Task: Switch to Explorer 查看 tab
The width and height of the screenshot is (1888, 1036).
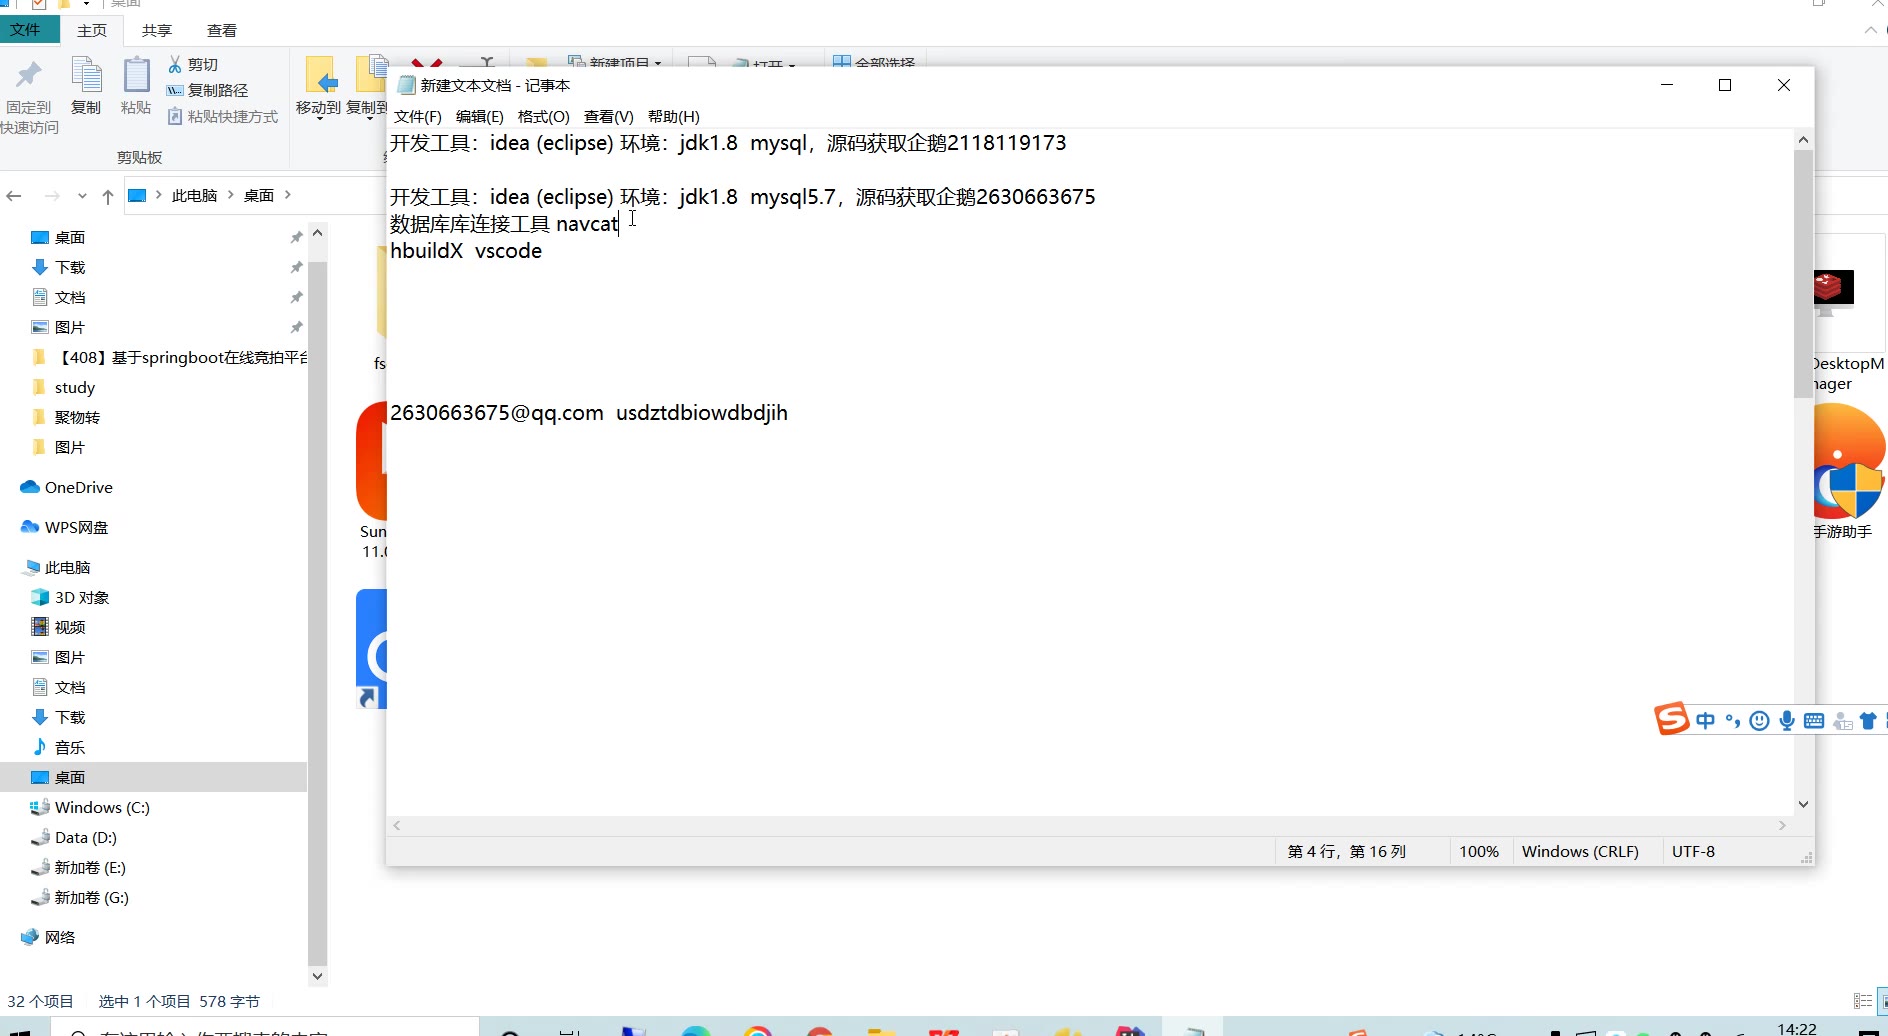Action: 222,30
